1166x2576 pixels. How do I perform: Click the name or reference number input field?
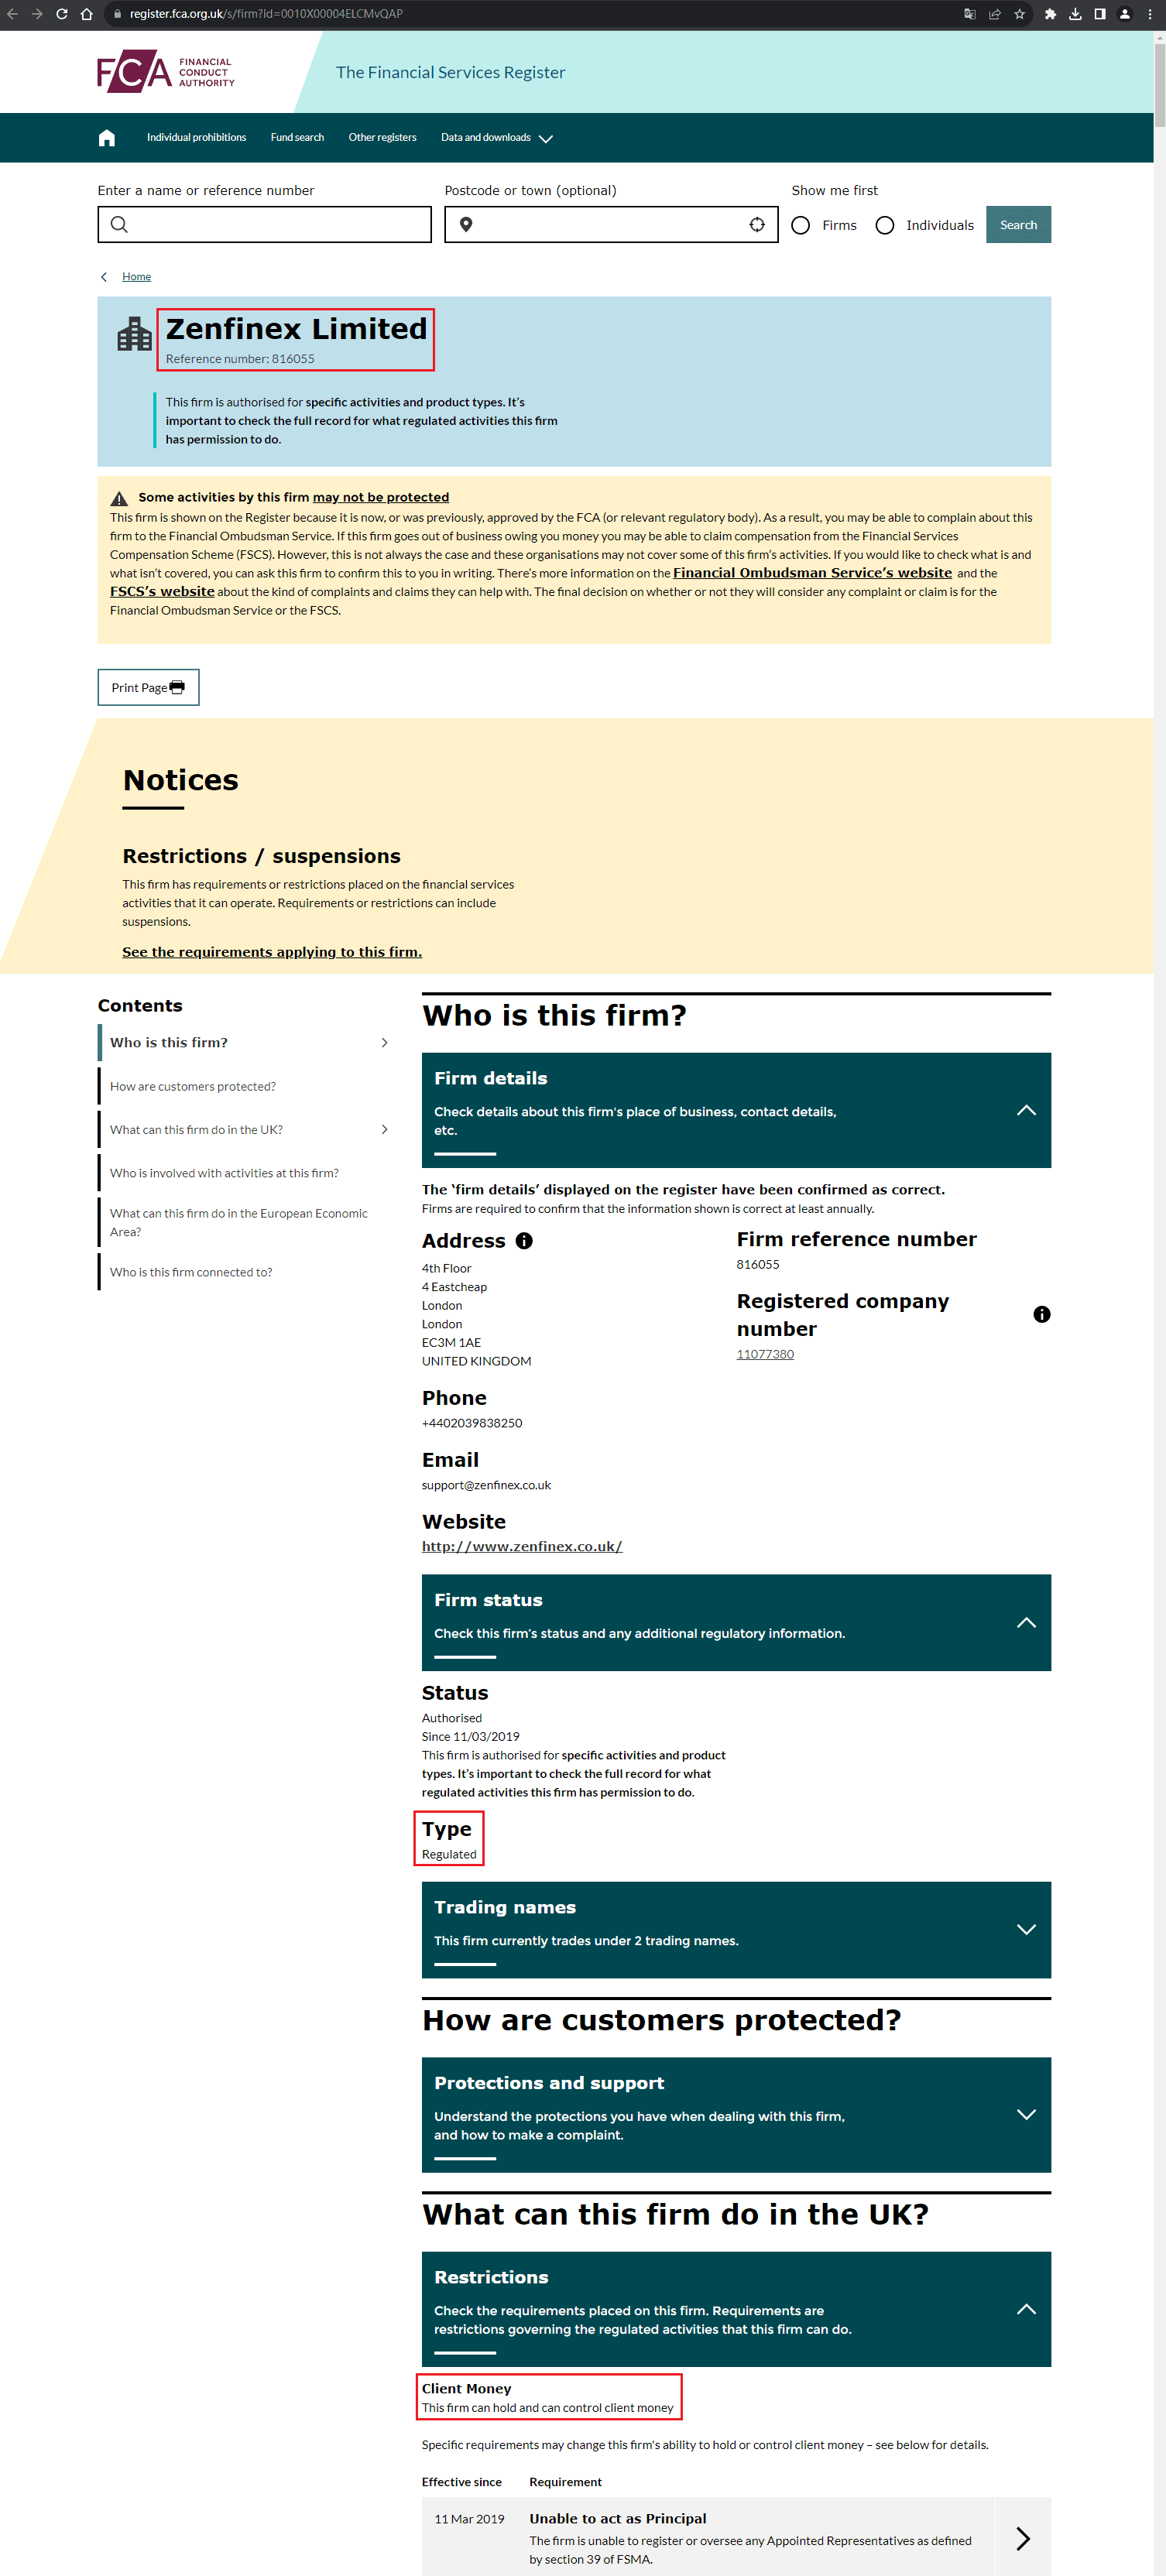point(264,225)
